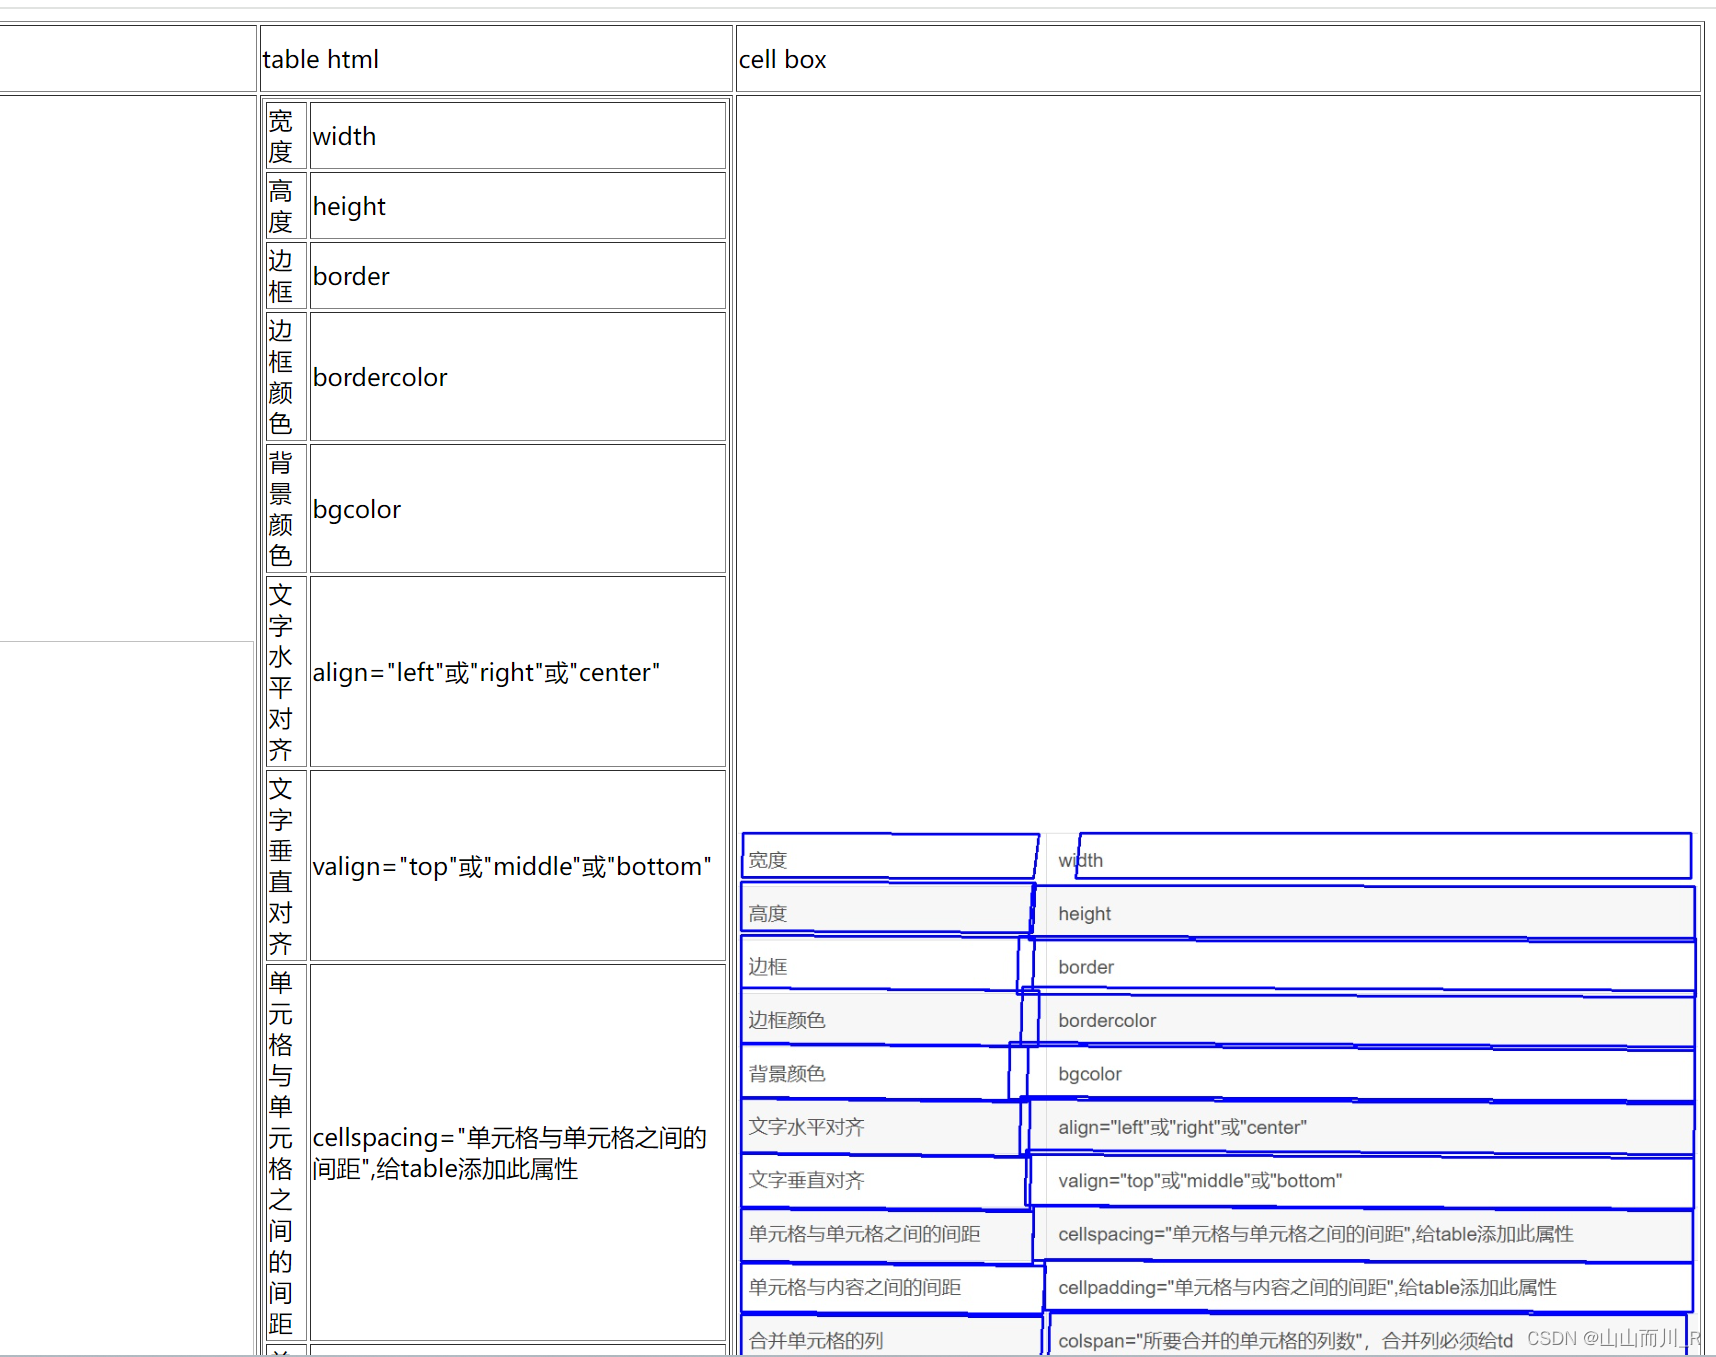Click 文字垂直对齐 in the outlined table
This screenshot has height=1357, width=1716.
tap(807, 1180)
